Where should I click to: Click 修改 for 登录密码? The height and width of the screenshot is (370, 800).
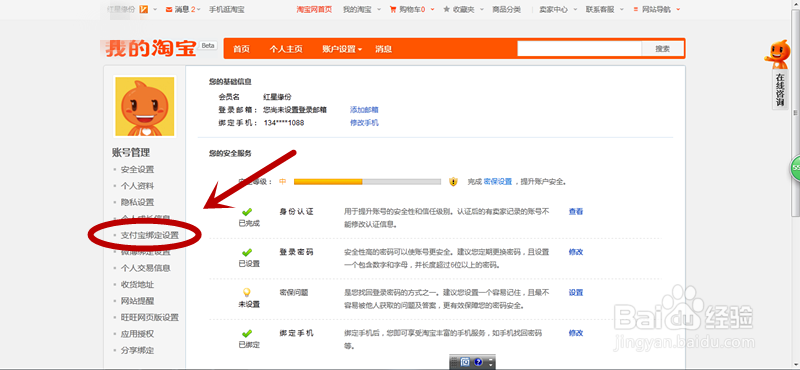[576, 252]
